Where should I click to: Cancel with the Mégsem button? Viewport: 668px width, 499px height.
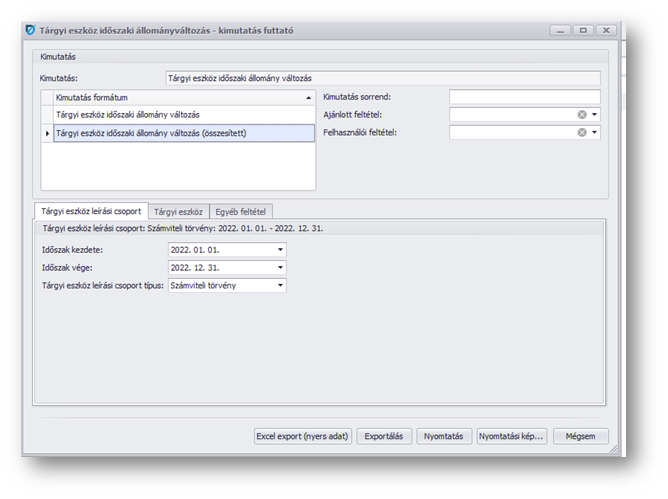tap(580, 436)
